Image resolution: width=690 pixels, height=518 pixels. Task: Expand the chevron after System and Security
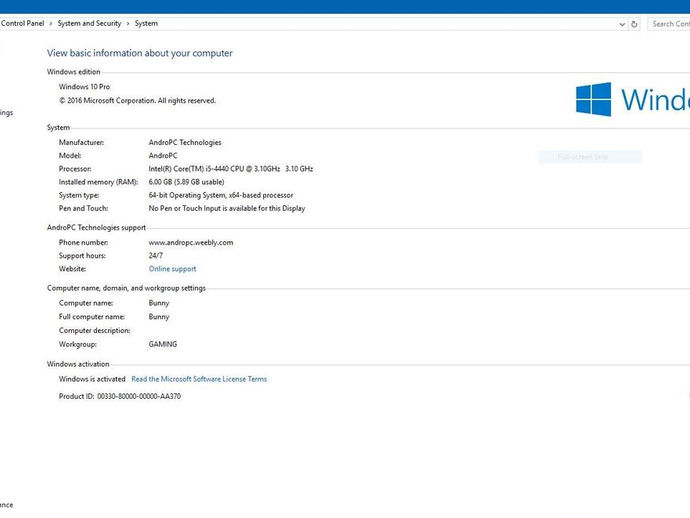point(128,24)
